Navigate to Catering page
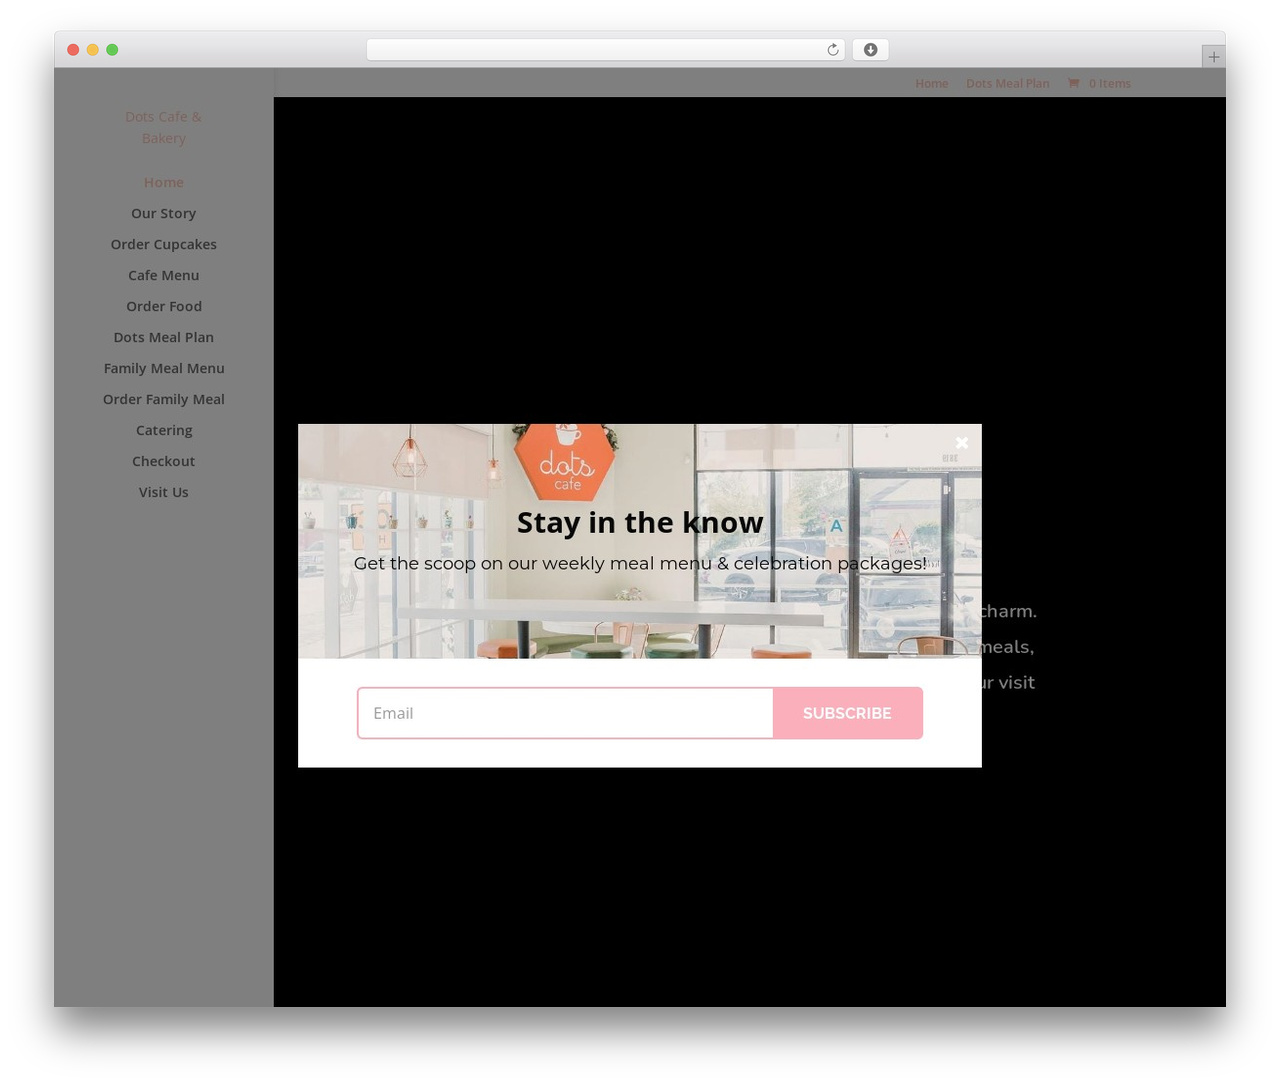 (x=163, y=430)
